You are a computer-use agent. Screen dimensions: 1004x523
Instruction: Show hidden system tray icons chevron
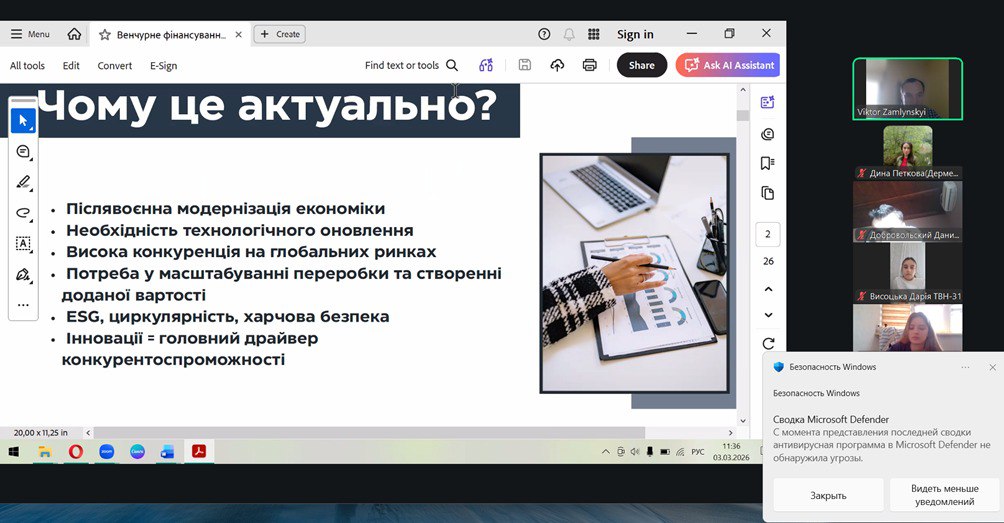tap(607, 452)
